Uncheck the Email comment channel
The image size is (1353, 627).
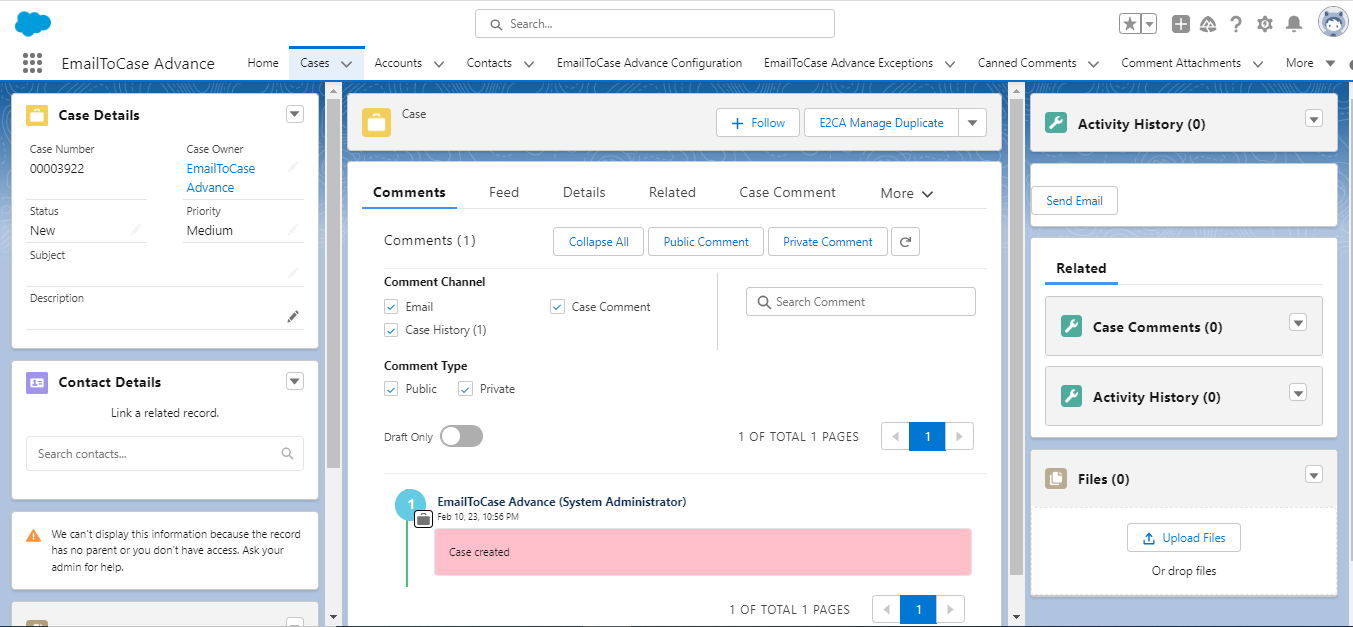point(391,307)
